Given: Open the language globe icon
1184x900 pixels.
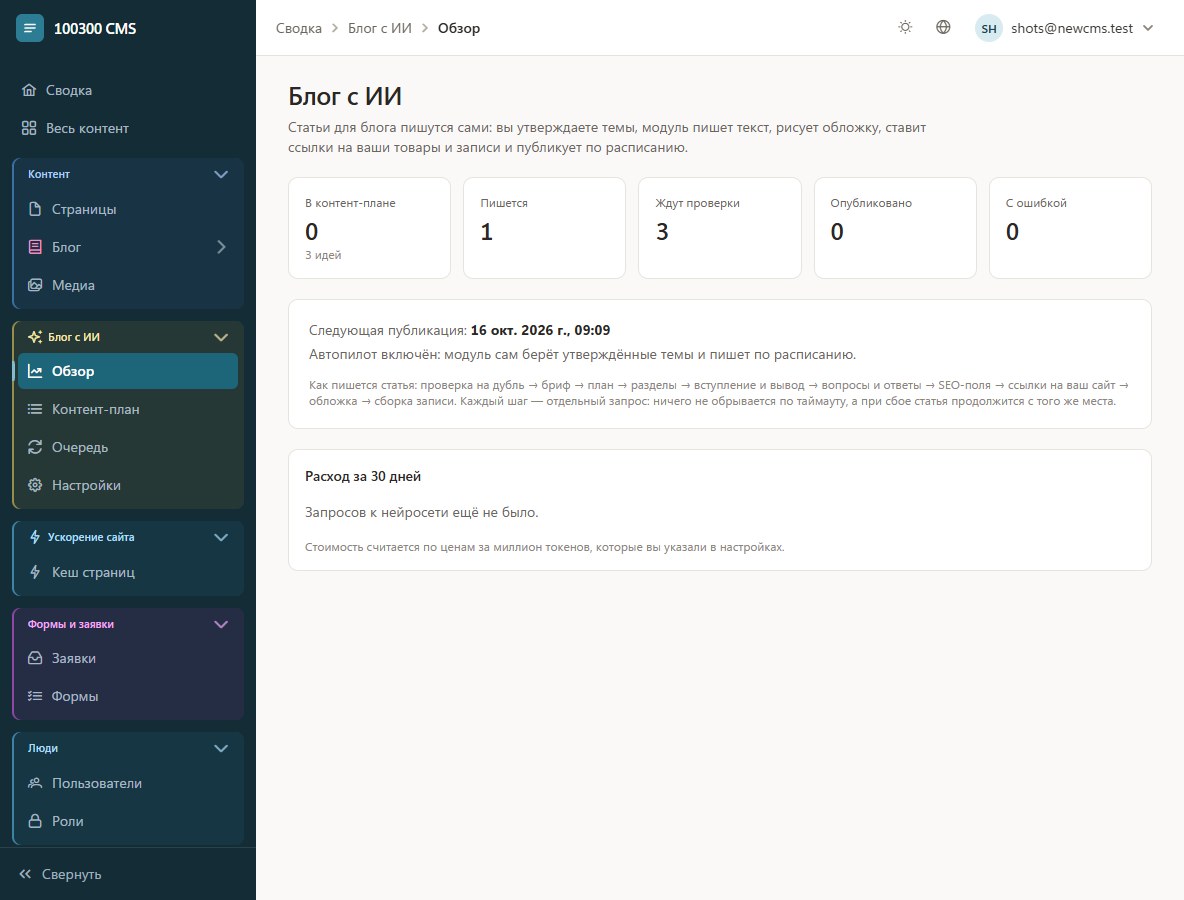Looking at the screenshot, I should (943, 28).
